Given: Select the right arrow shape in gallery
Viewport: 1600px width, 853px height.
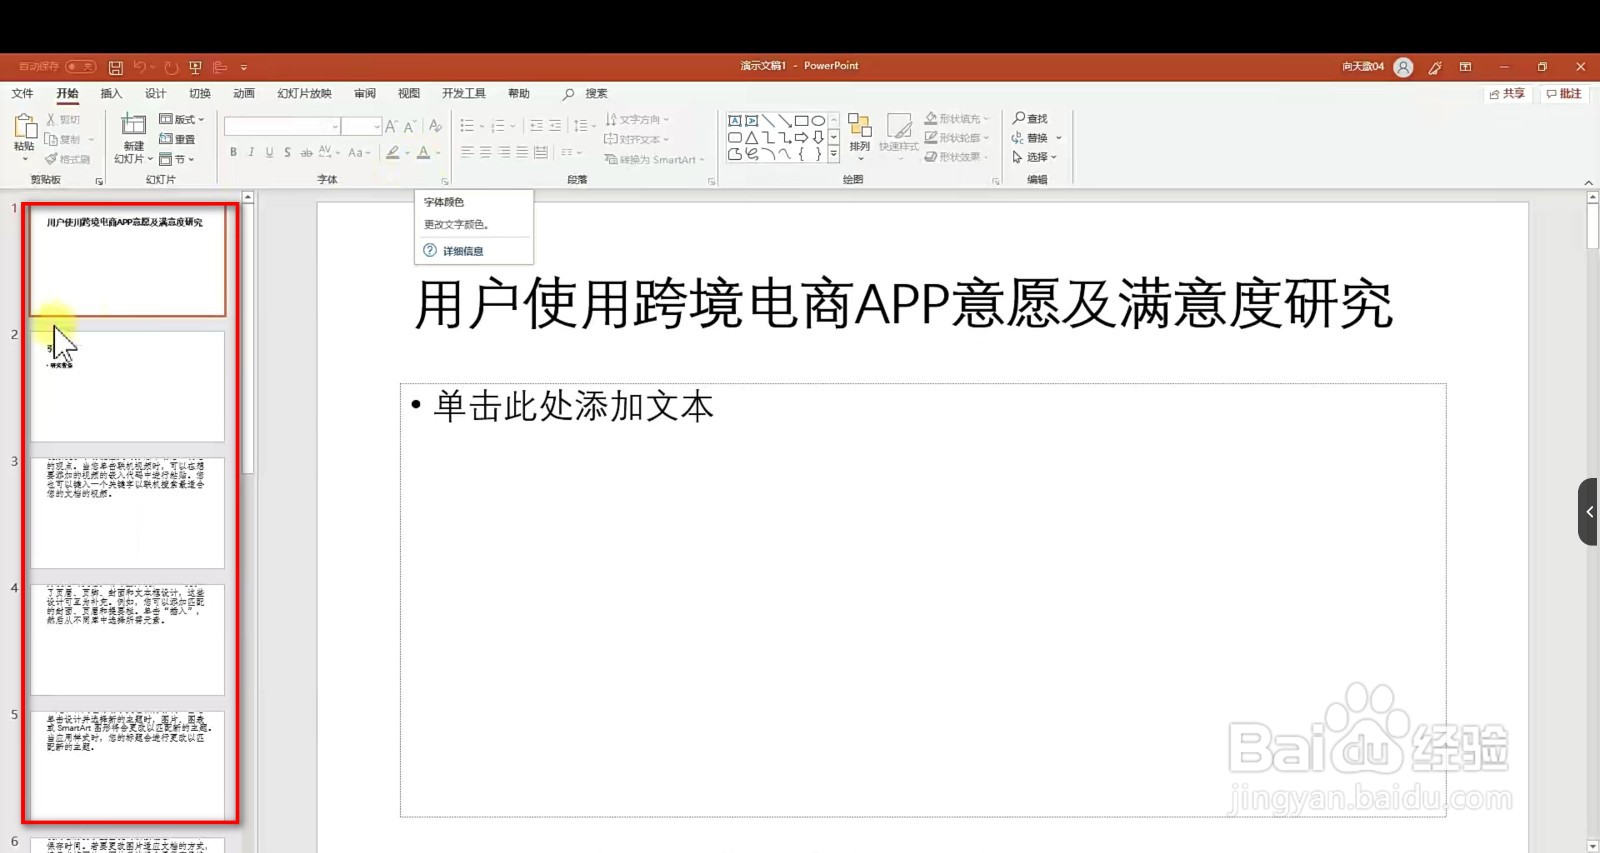Looking at the screenshot, I should point(801,137).
